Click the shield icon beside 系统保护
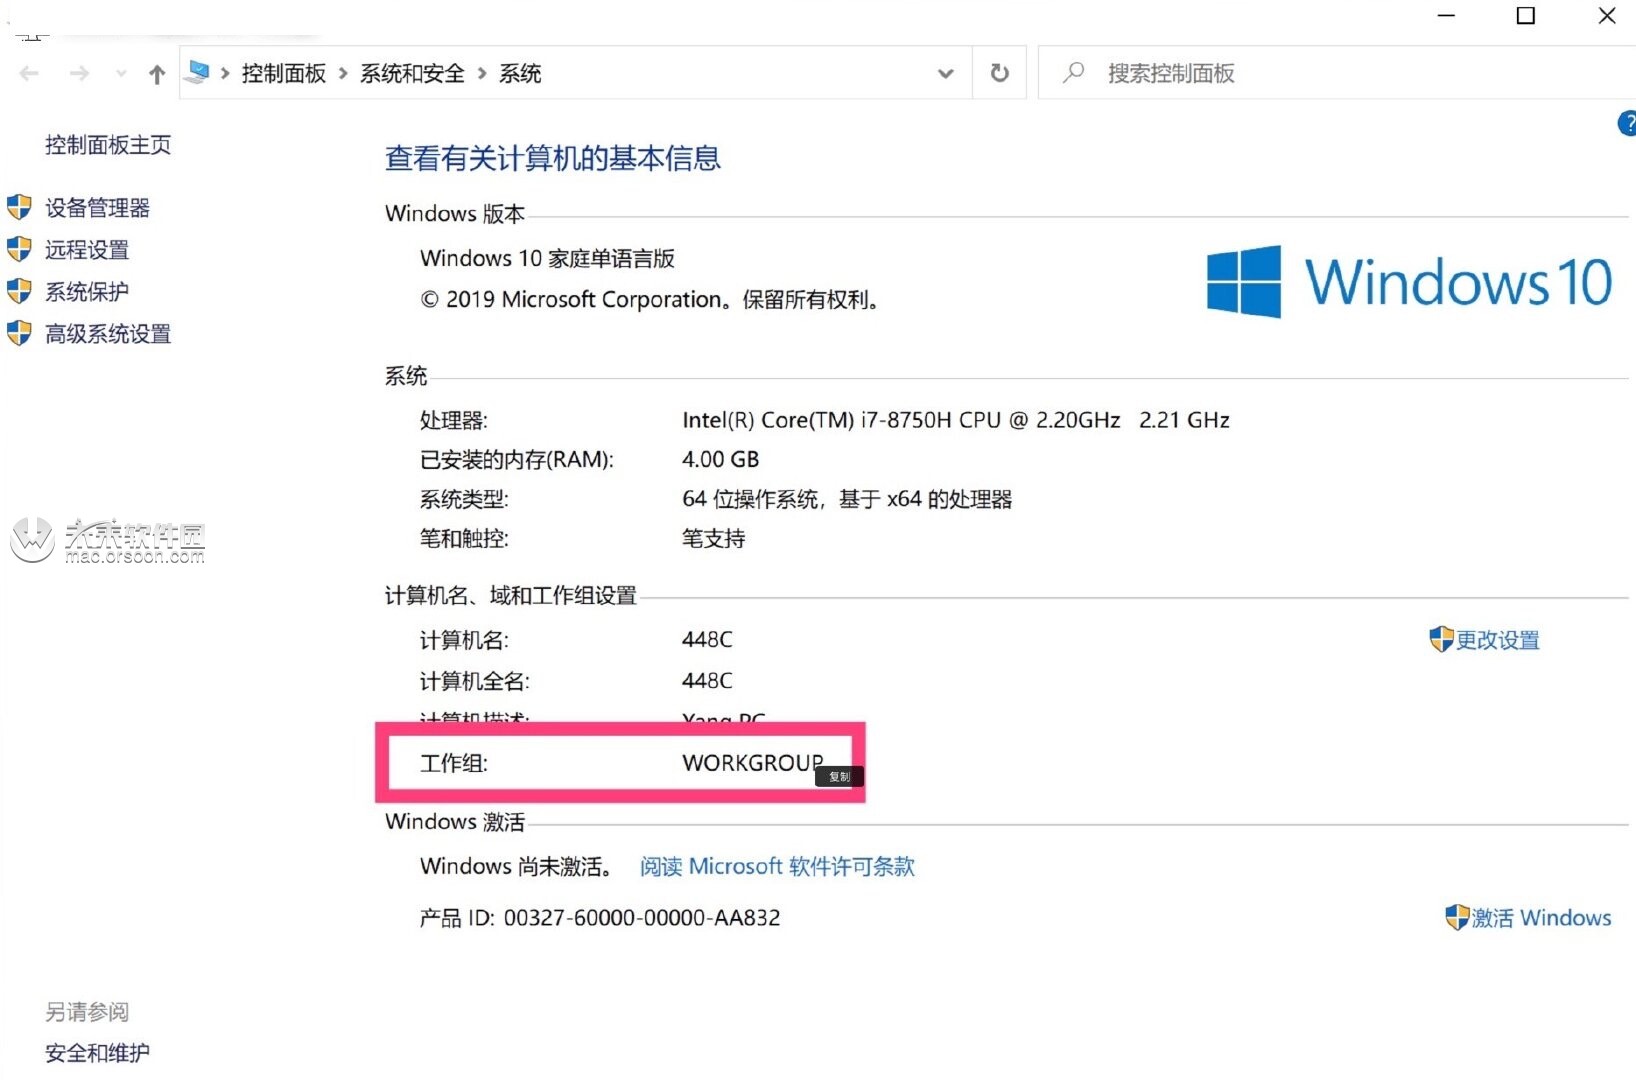The height and width of the screenshot is (1080, 1636). (x=19, y=291)
